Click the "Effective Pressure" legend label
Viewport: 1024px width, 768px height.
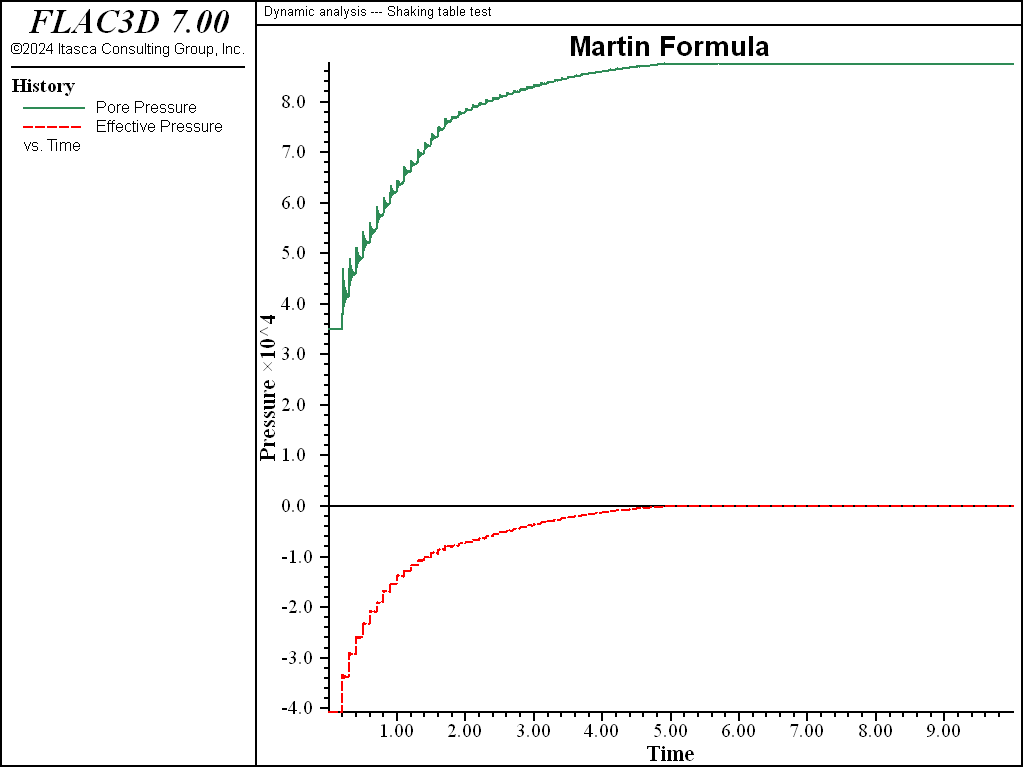pos(159,127)
